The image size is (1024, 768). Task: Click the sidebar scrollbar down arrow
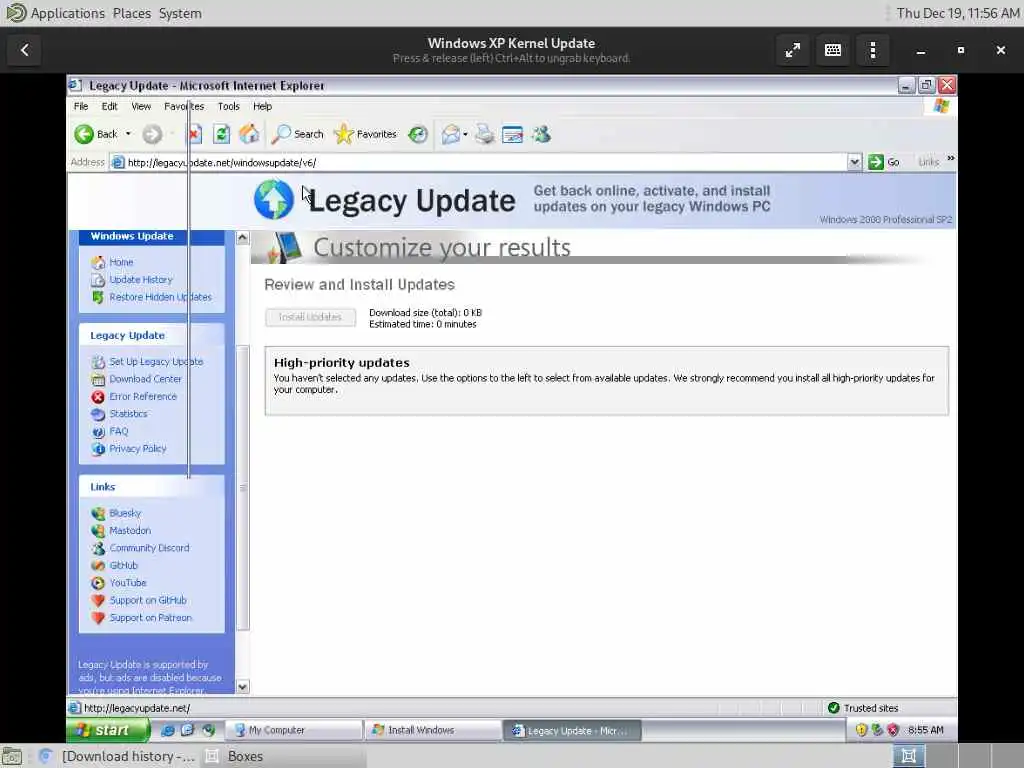[242, 686]
